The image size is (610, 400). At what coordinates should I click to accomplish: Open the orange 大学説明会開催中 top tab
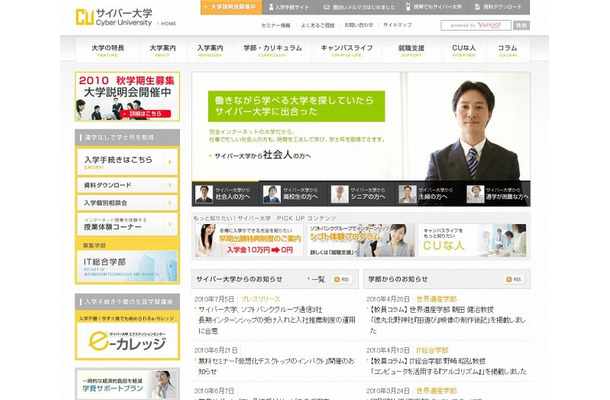pyautogui.click(x=231, y=7)
